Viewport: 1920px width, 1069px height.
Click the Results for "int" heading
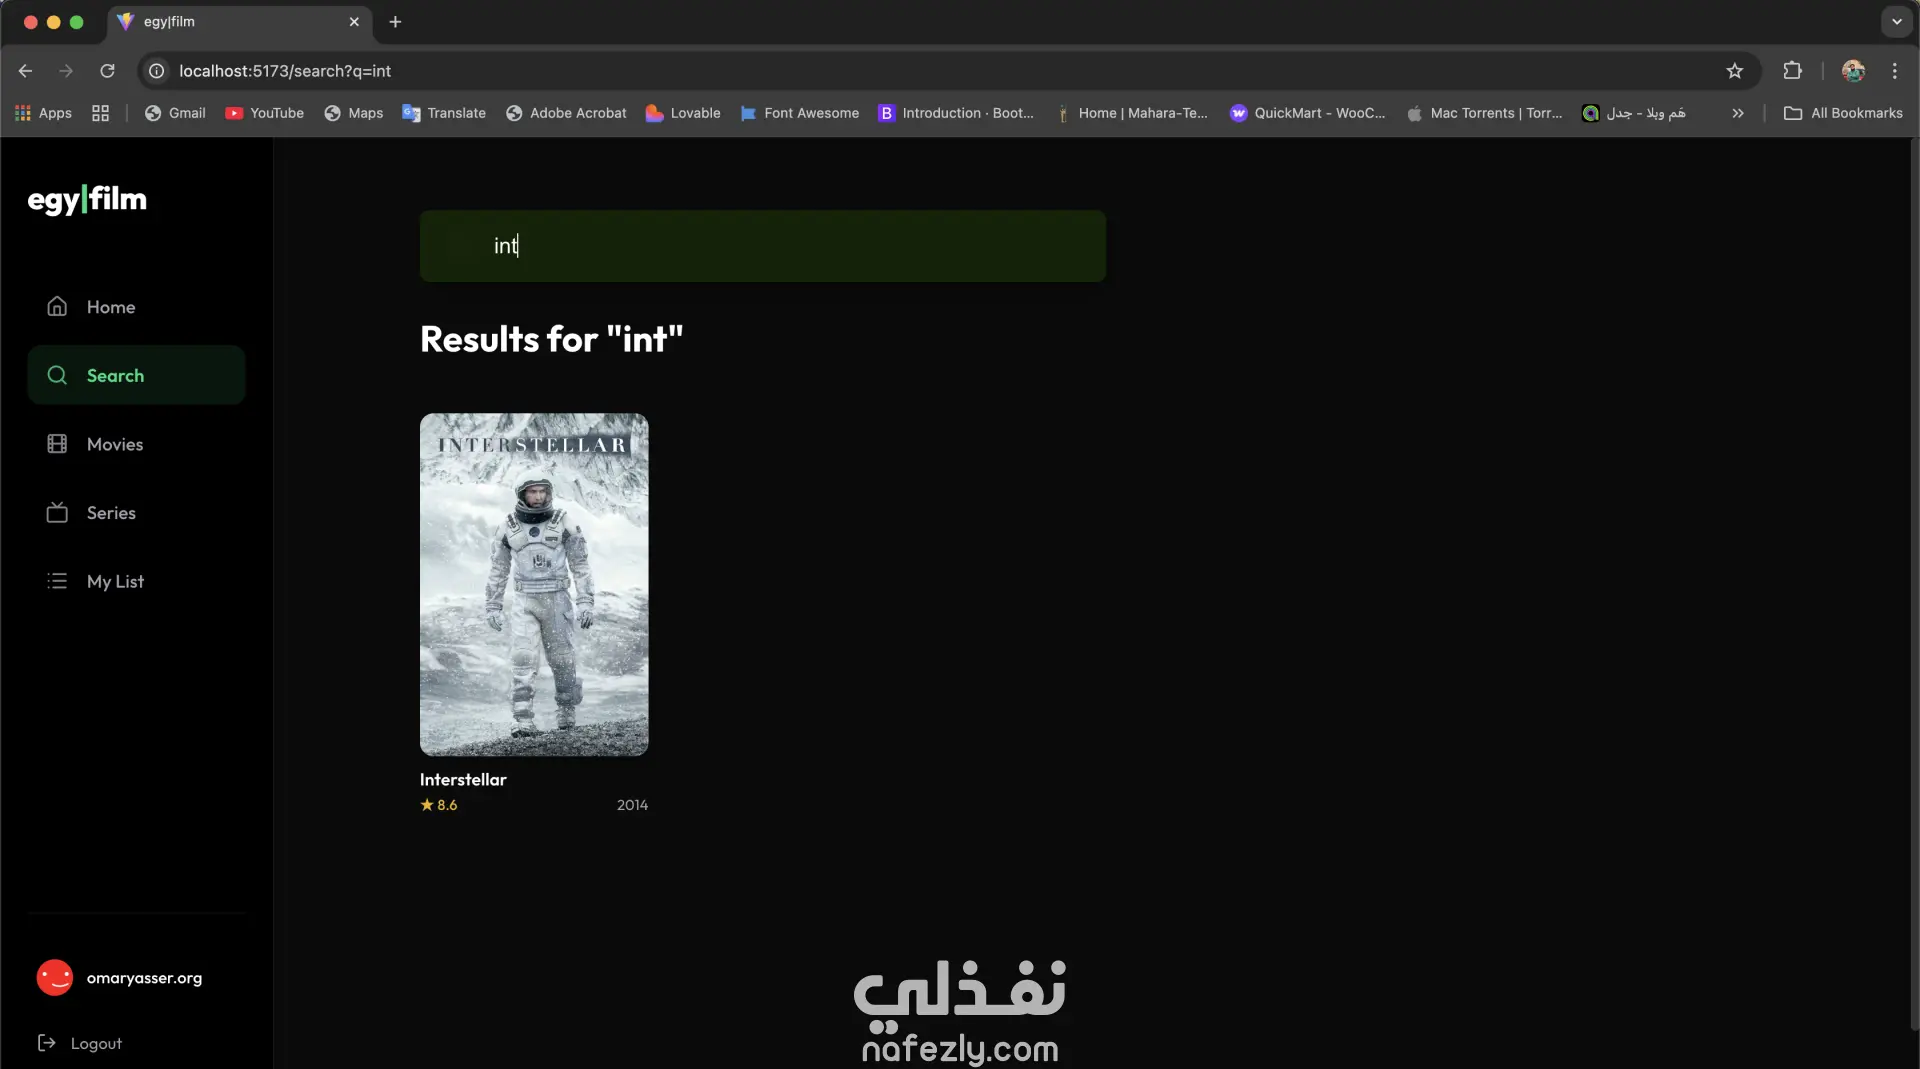coord(551,339)
